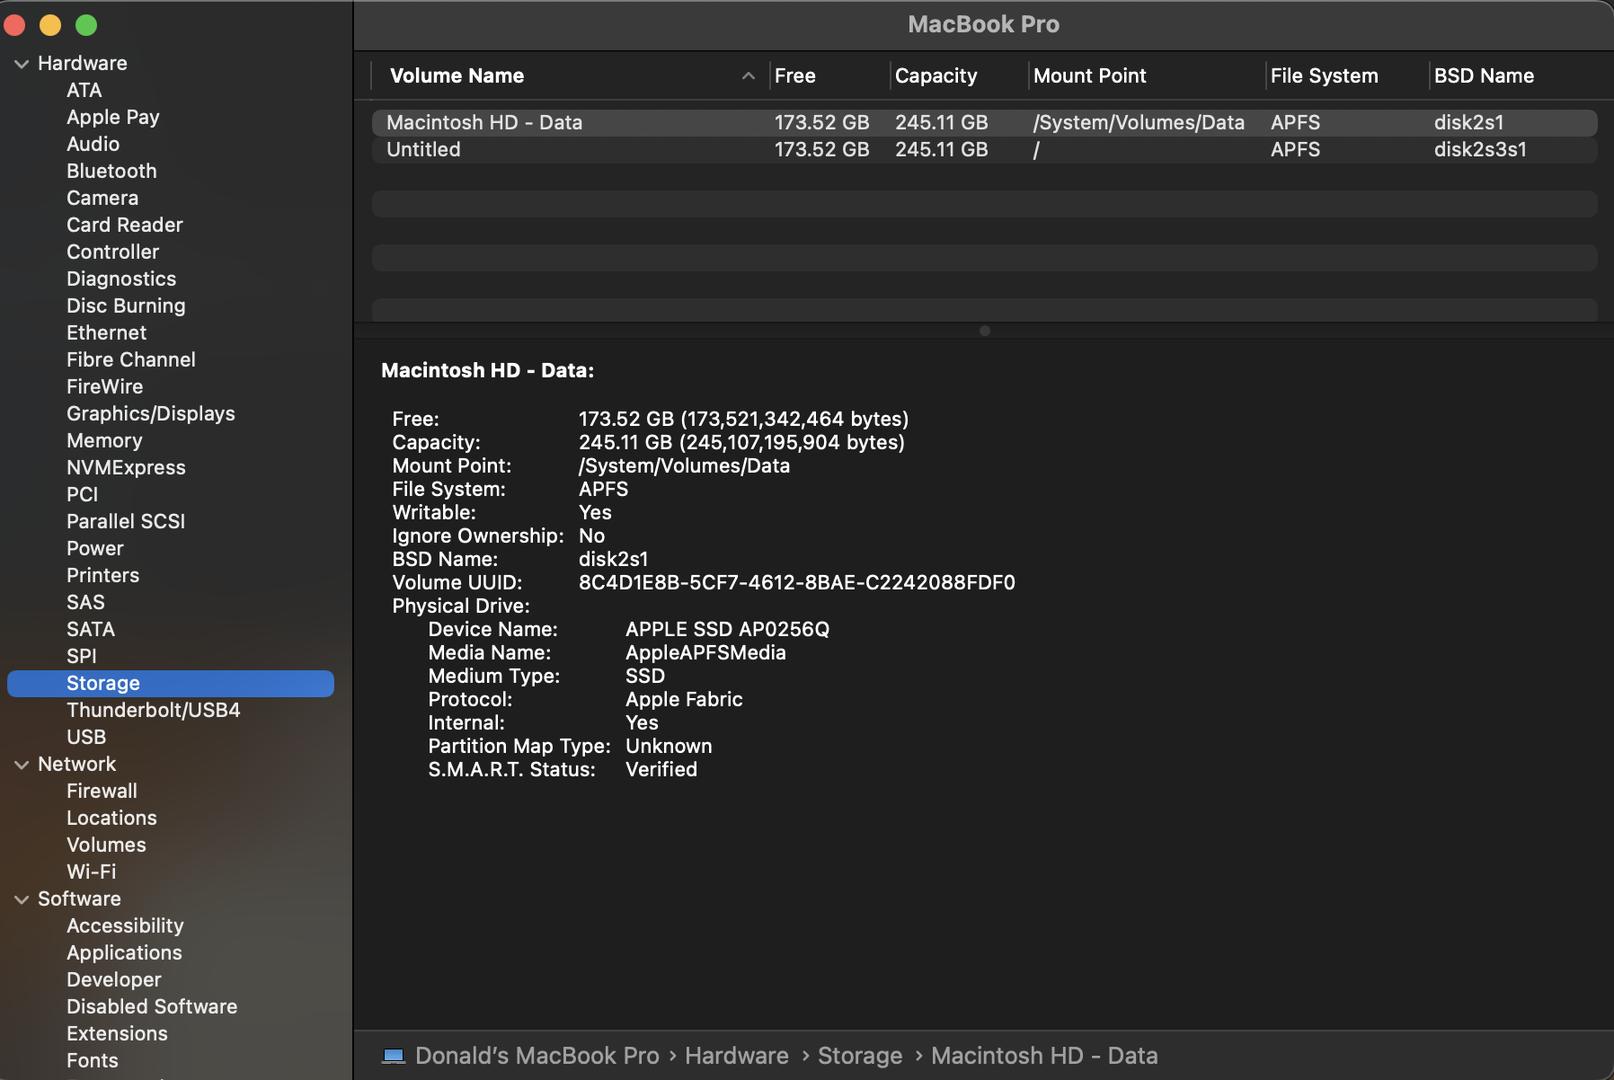Select ATA in the sidebar

[84, 90]
